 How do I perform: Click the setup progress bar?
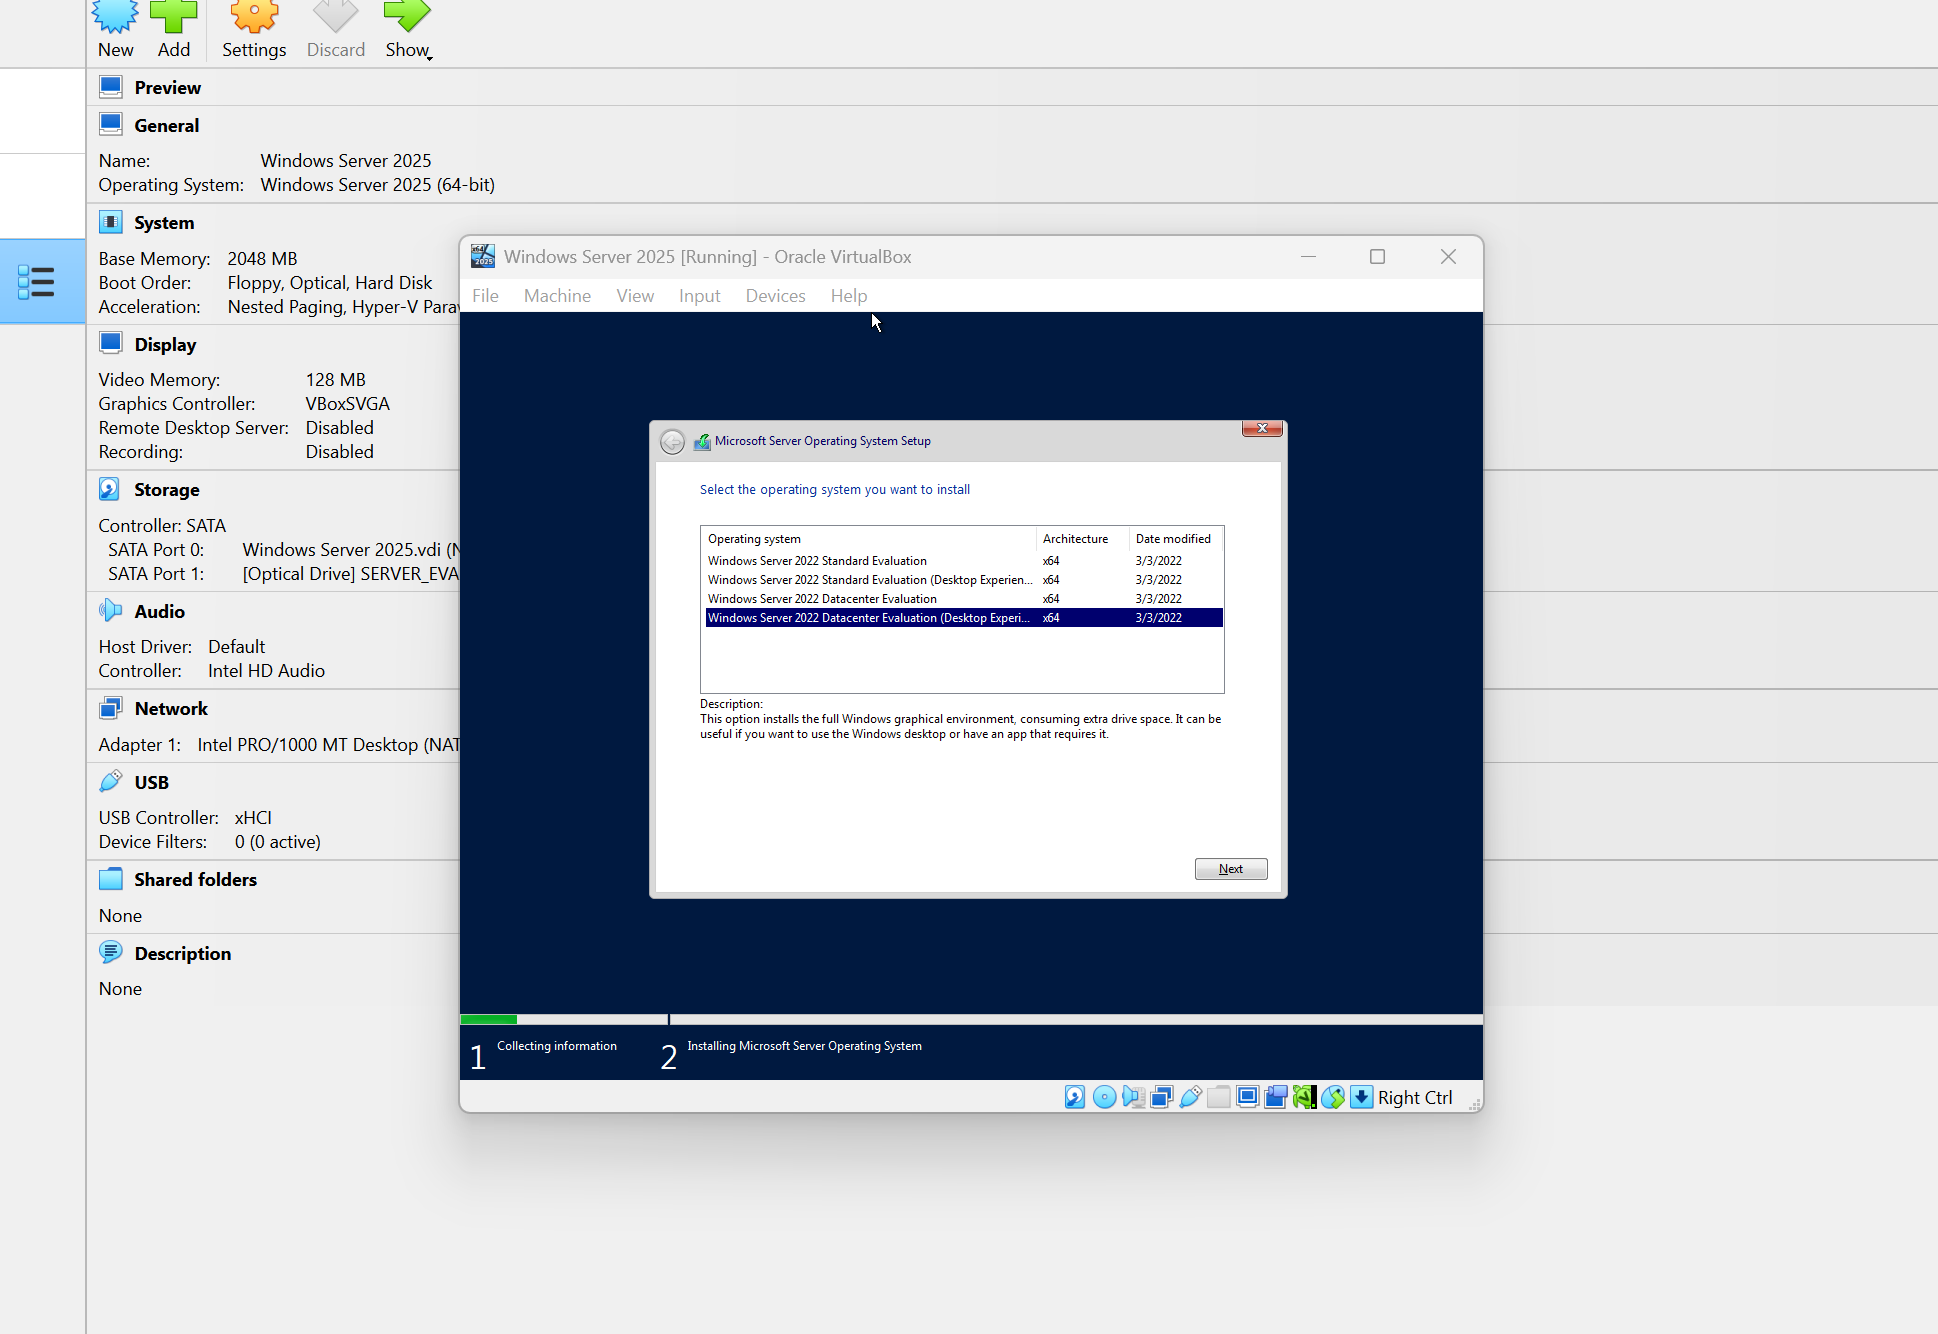[971, 1019]
